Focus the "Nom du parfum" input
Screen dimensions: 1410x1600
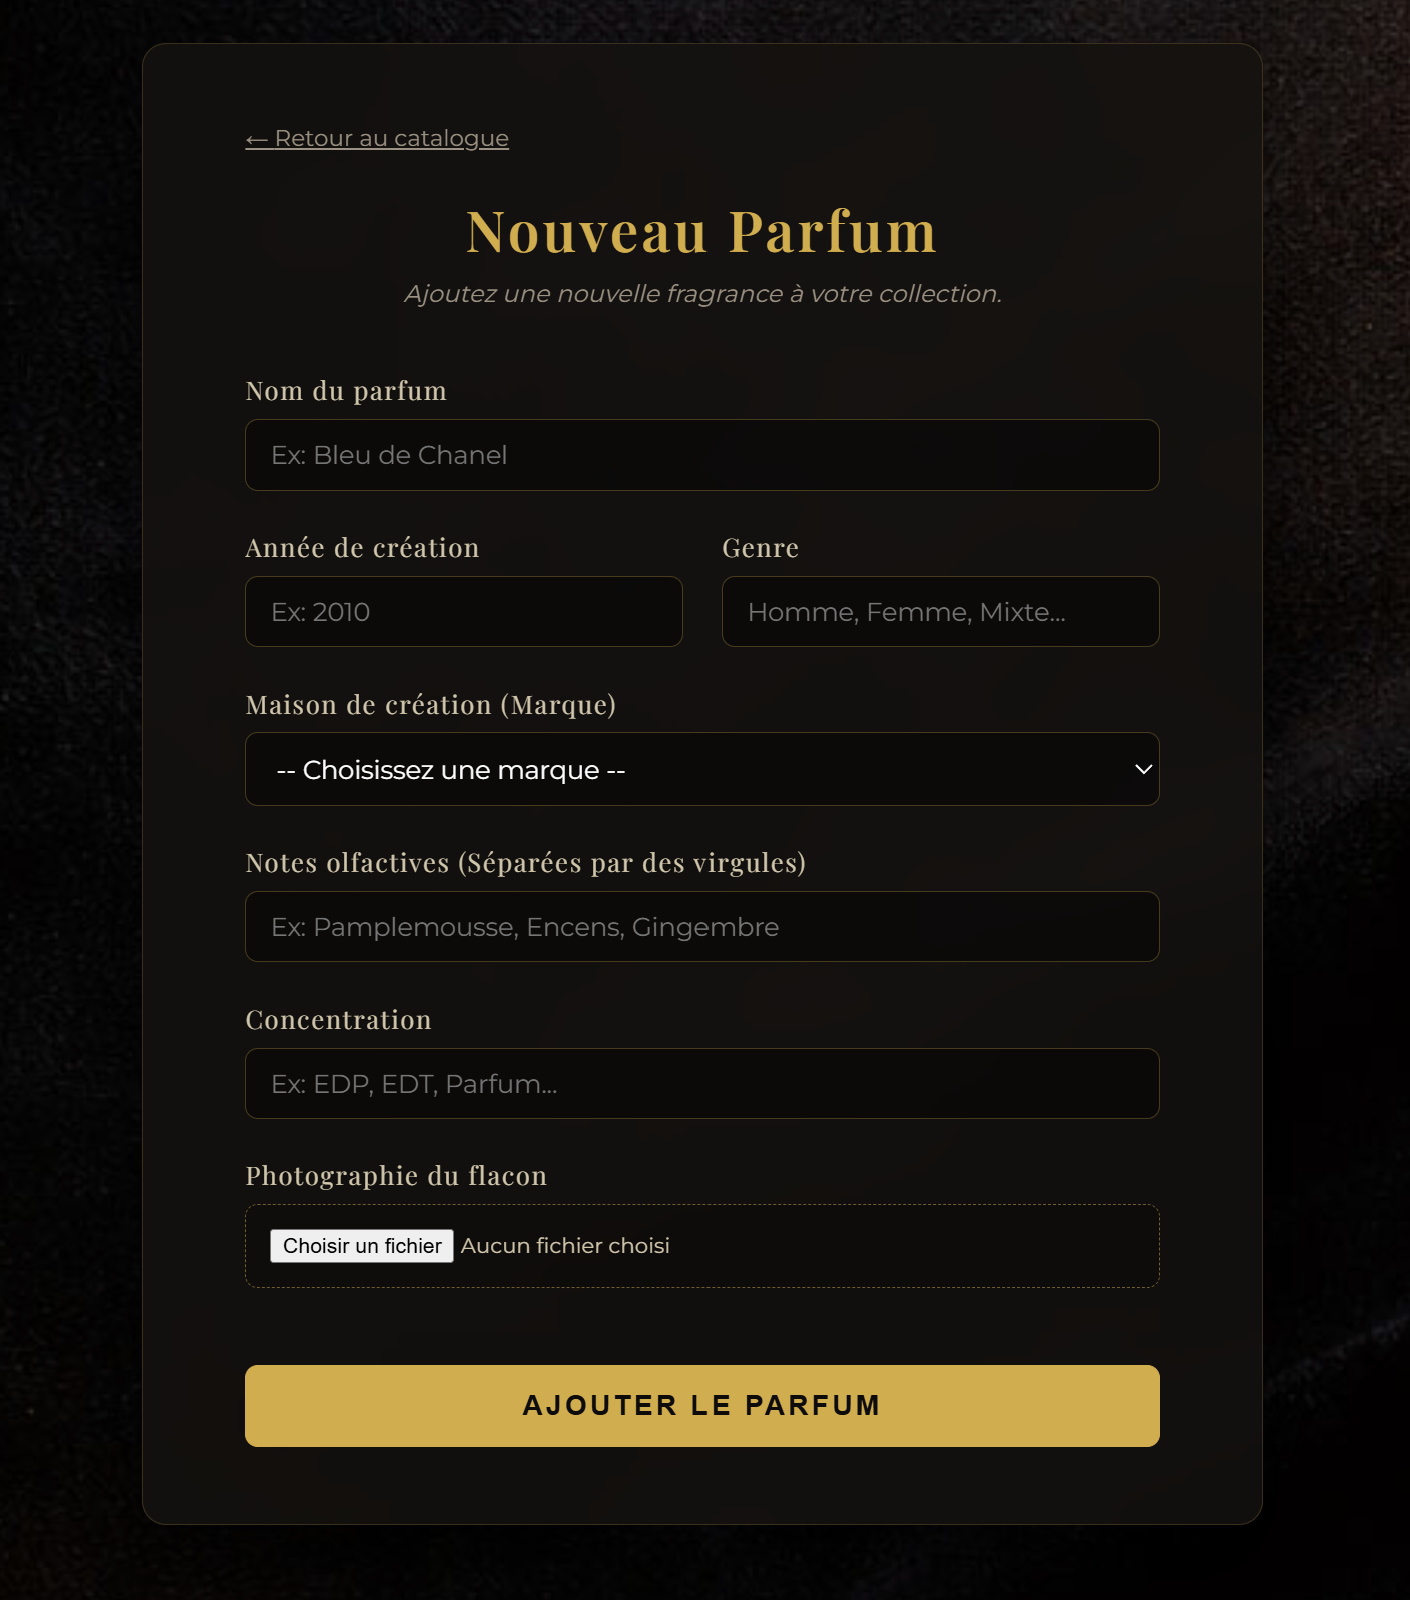point(700,455)
